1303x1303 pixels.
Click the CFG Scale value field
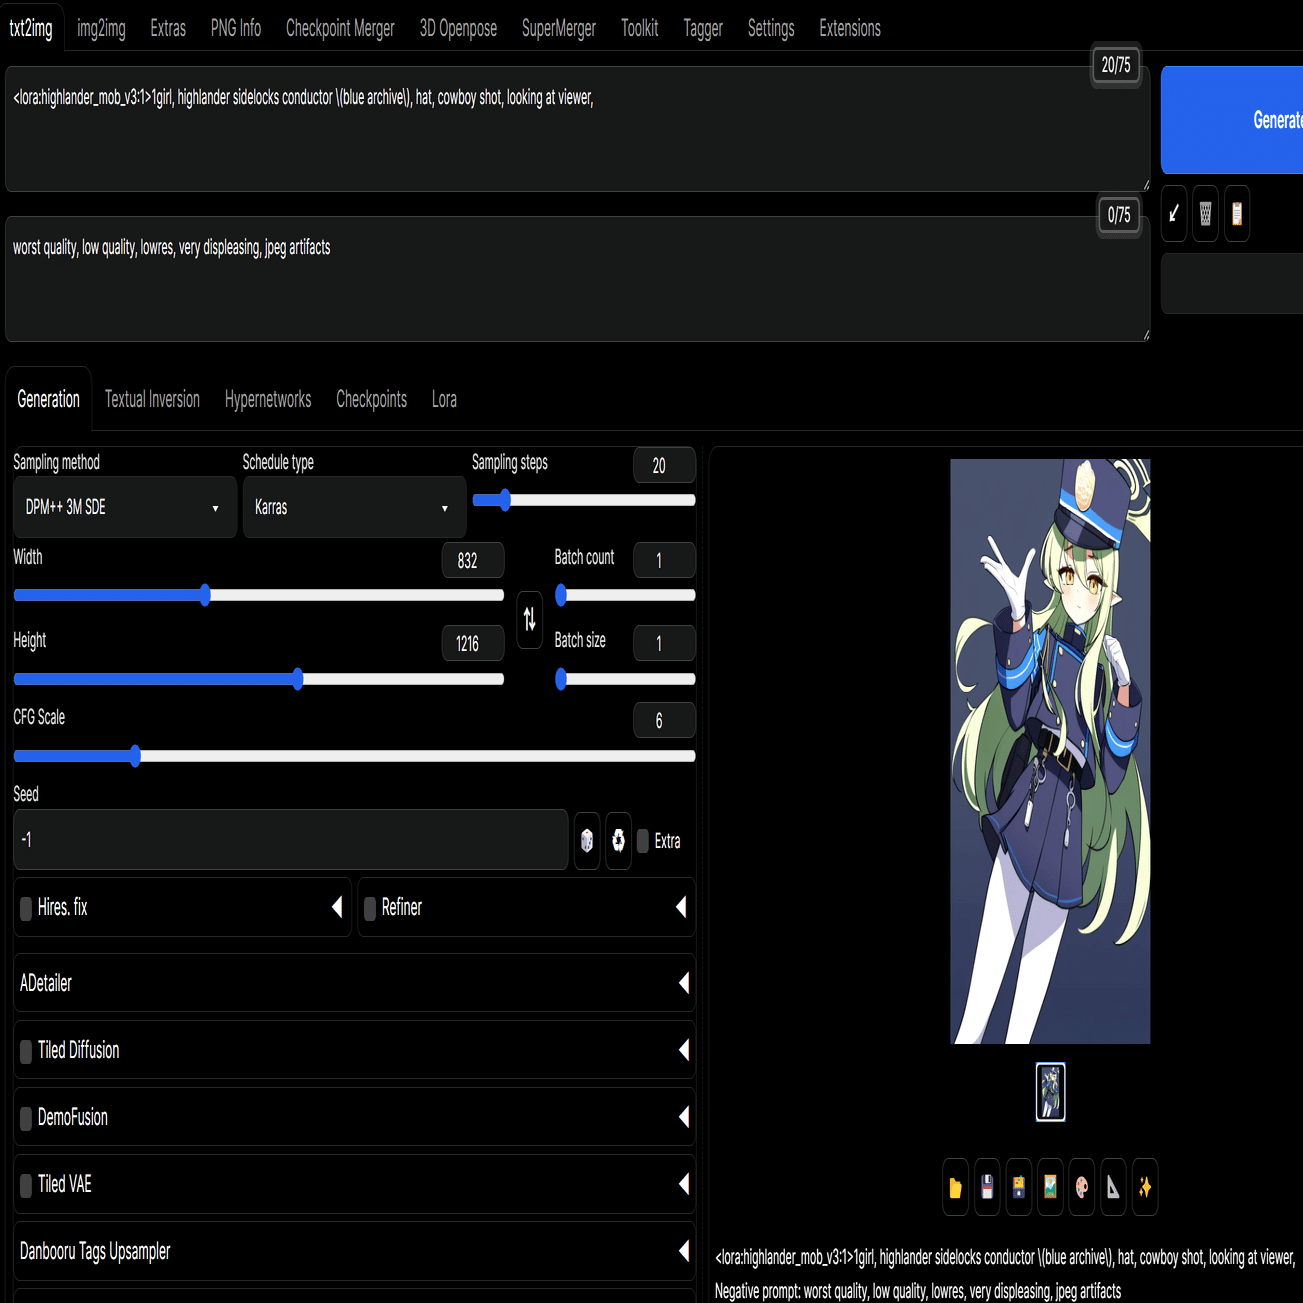(x=664, y=720)
